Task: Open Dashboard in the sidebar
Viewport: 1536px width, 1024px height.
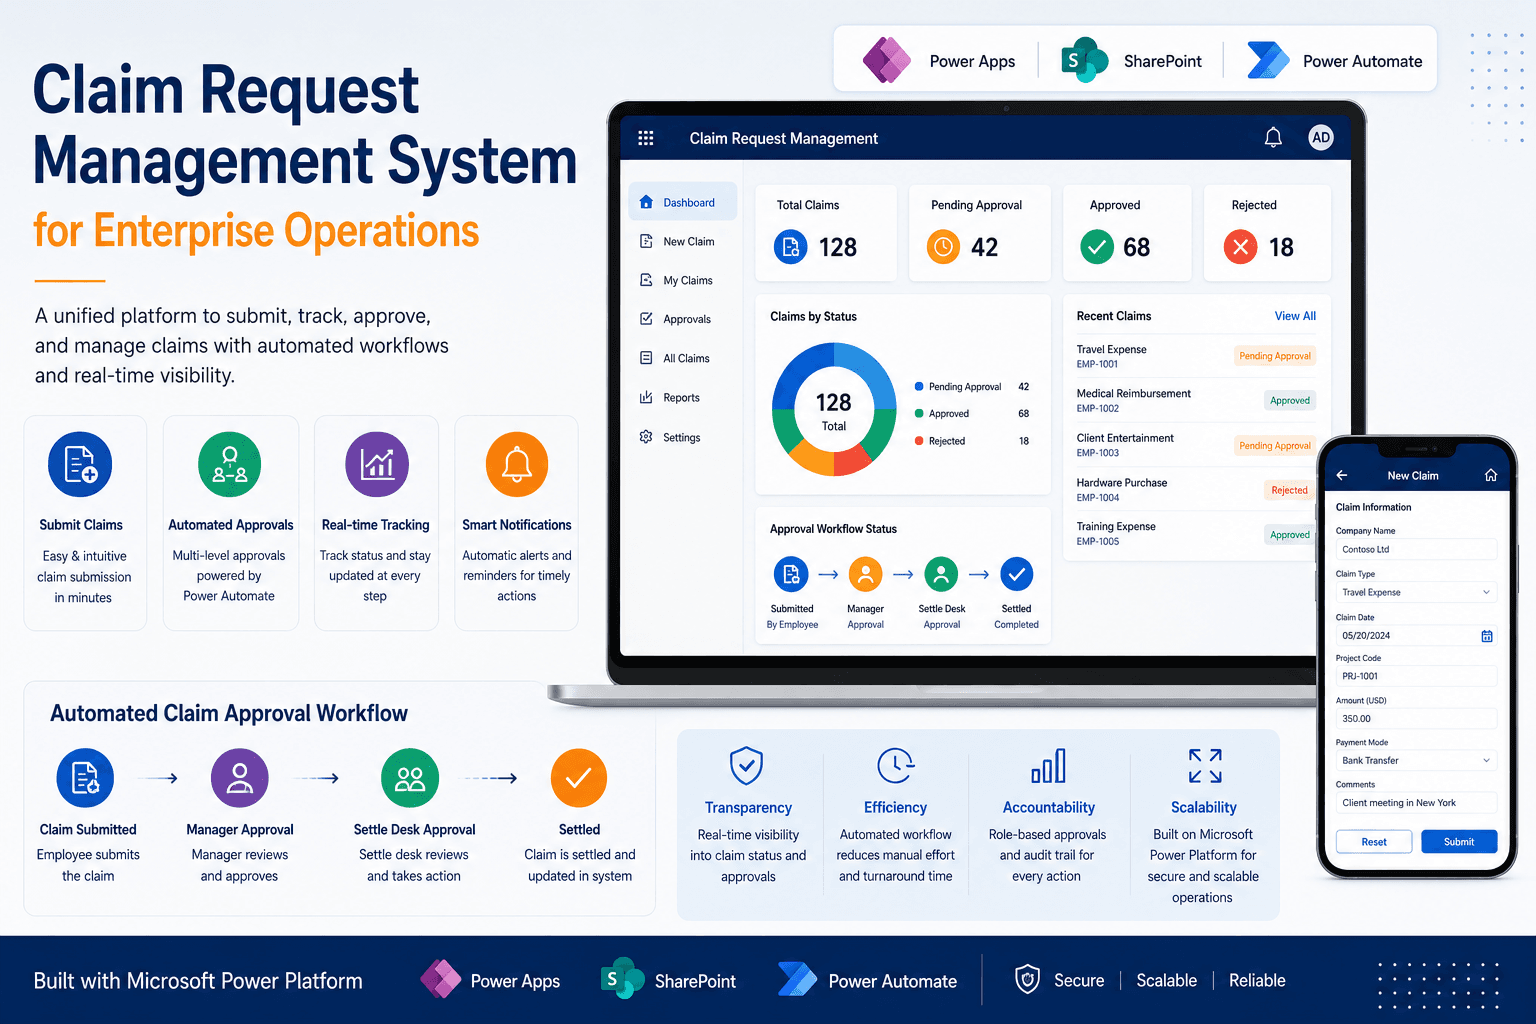Action: click(683, 202)
